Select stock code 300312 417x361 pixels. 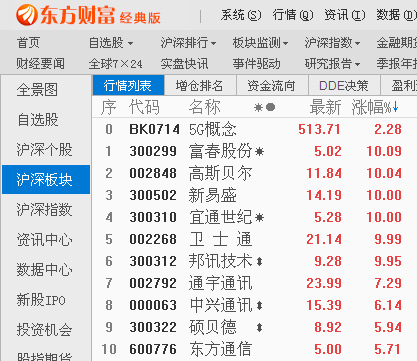click(153, 261)
